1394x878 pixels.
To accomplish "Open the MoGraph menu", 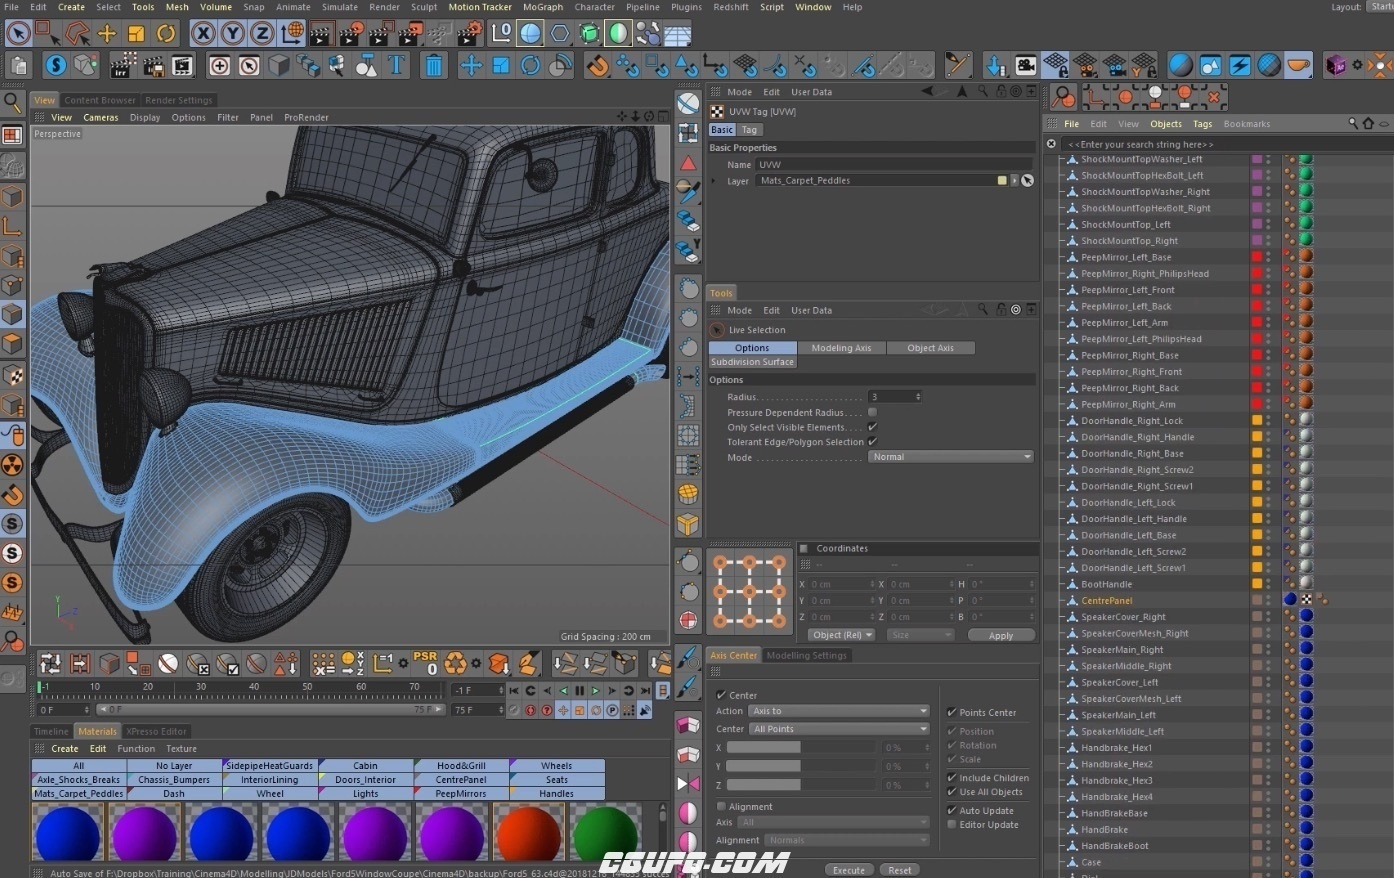I will pyautogui.click(x=542, y=7).
